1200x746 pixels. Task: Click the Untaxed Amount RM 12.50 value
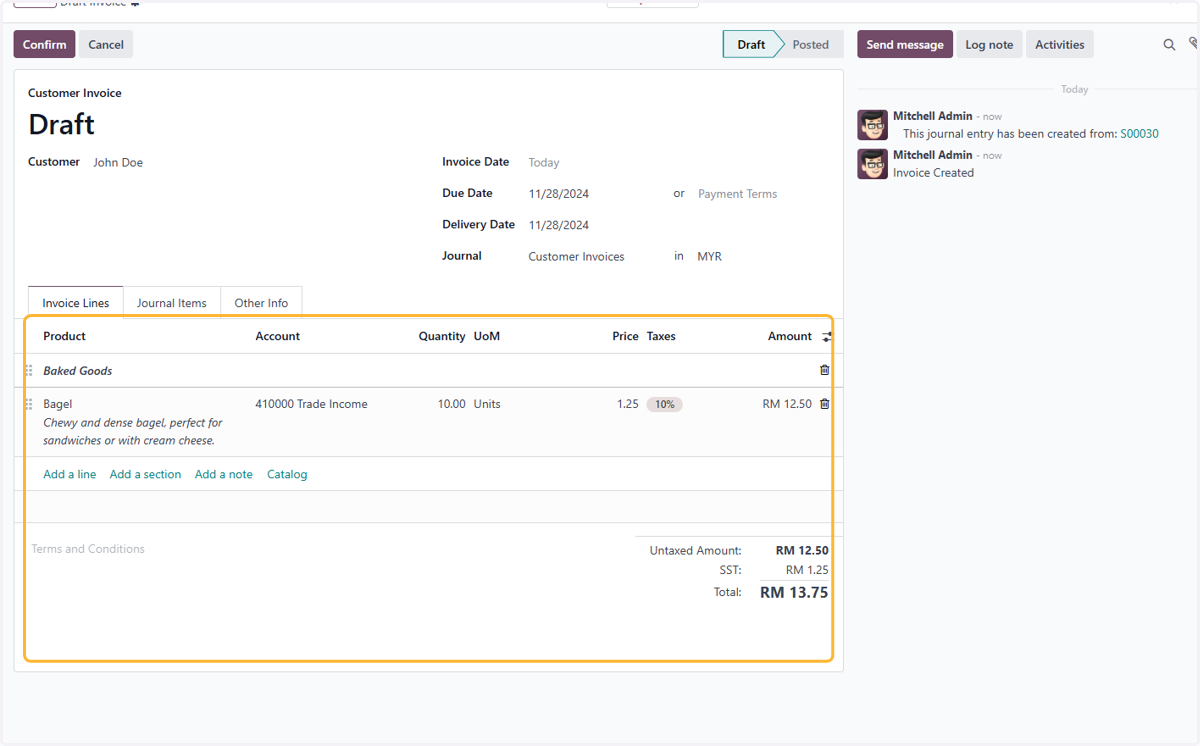tap(802, 550)
